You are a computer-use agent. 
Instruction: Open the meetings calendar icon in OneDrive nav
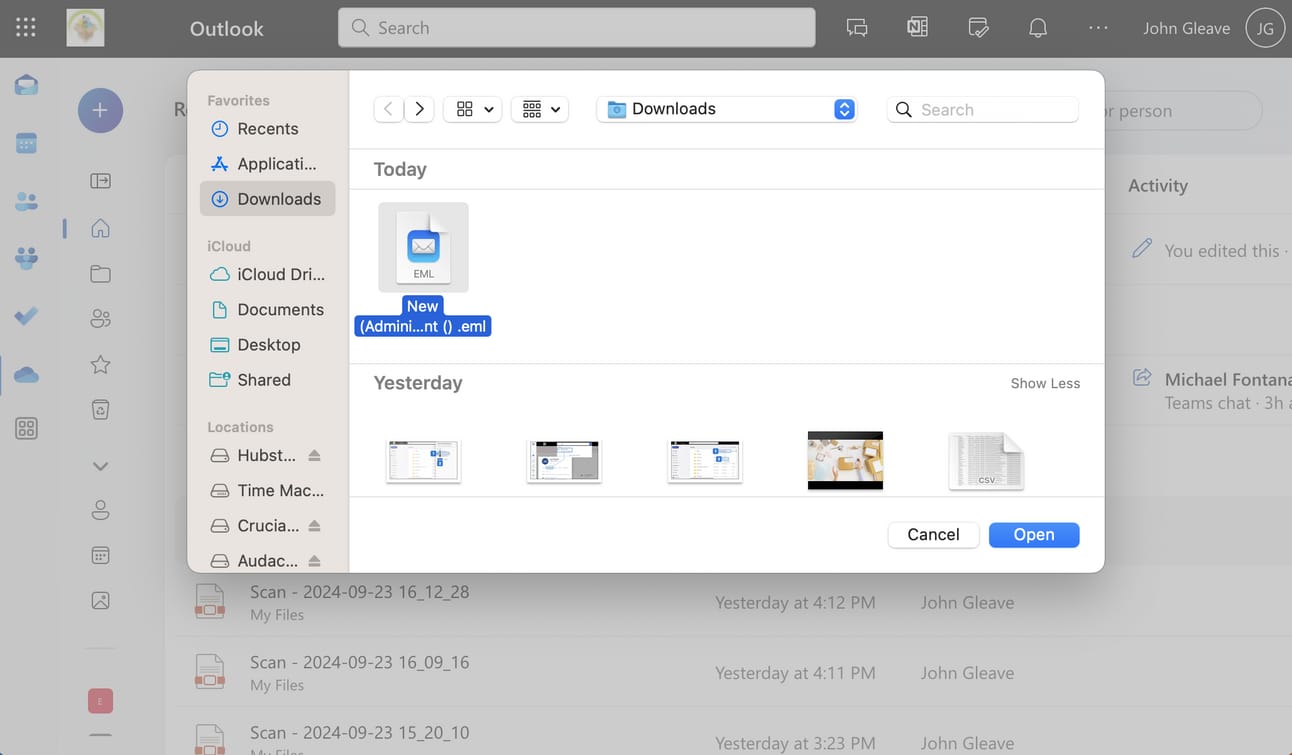pyautogui.click(x=100, y=555)
